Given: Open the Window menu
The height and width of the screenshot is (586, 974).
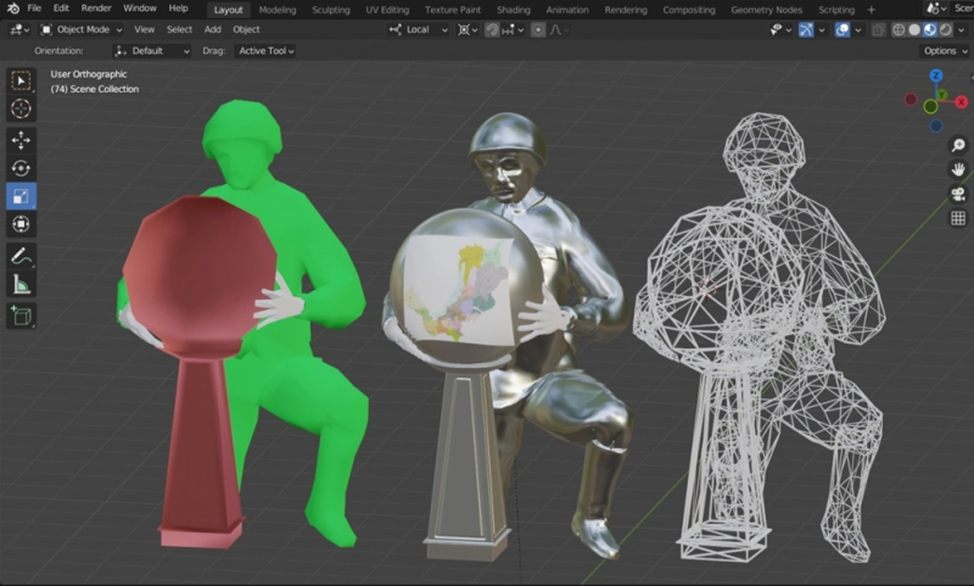Looking at the screenshot, I should (140, 8).
